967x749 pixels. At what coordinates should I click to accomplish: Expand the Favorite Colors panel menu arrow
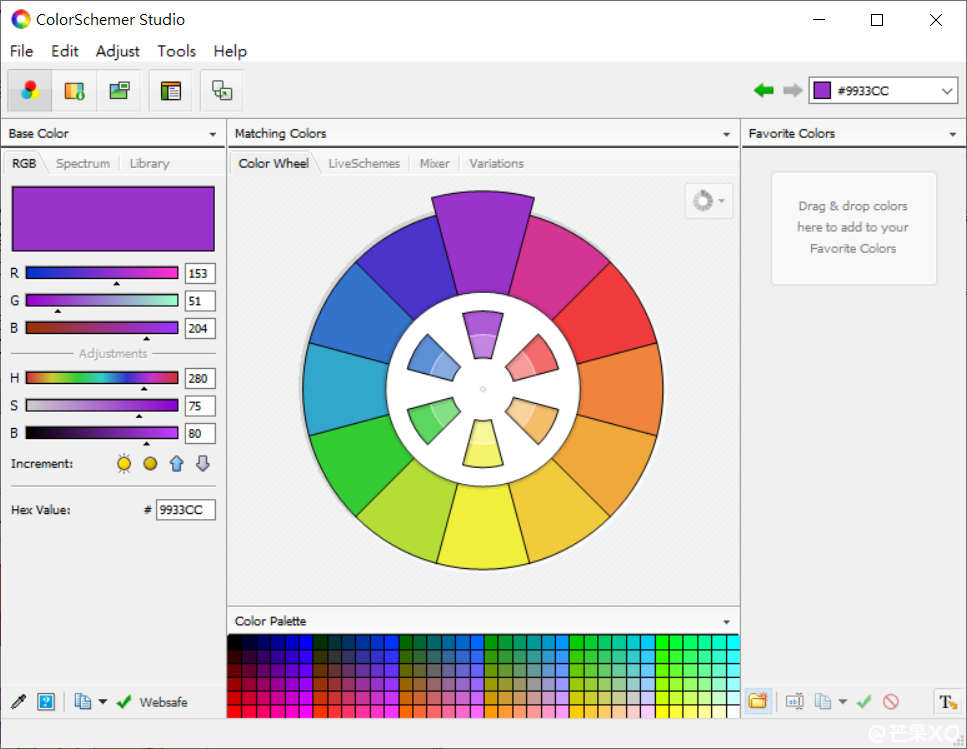(x=953, y=134)
